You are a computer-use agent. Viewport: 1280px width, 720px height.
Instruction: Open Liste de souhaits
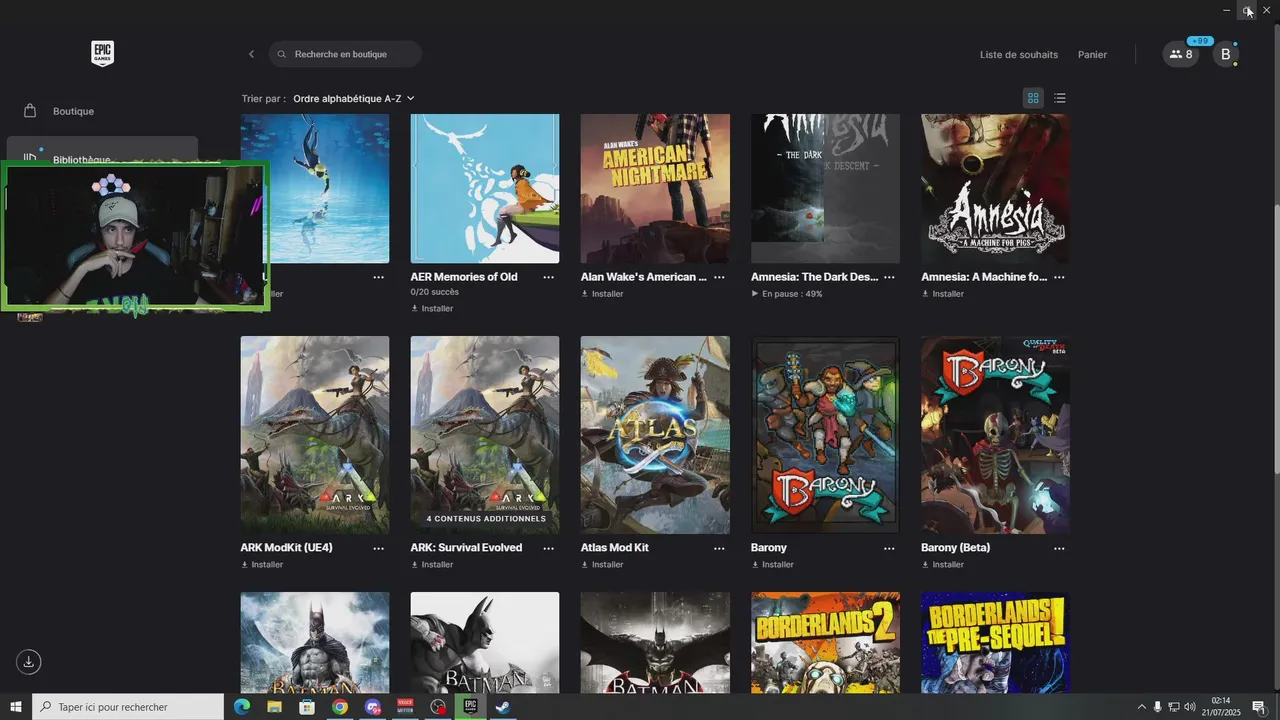[1018, 55]
